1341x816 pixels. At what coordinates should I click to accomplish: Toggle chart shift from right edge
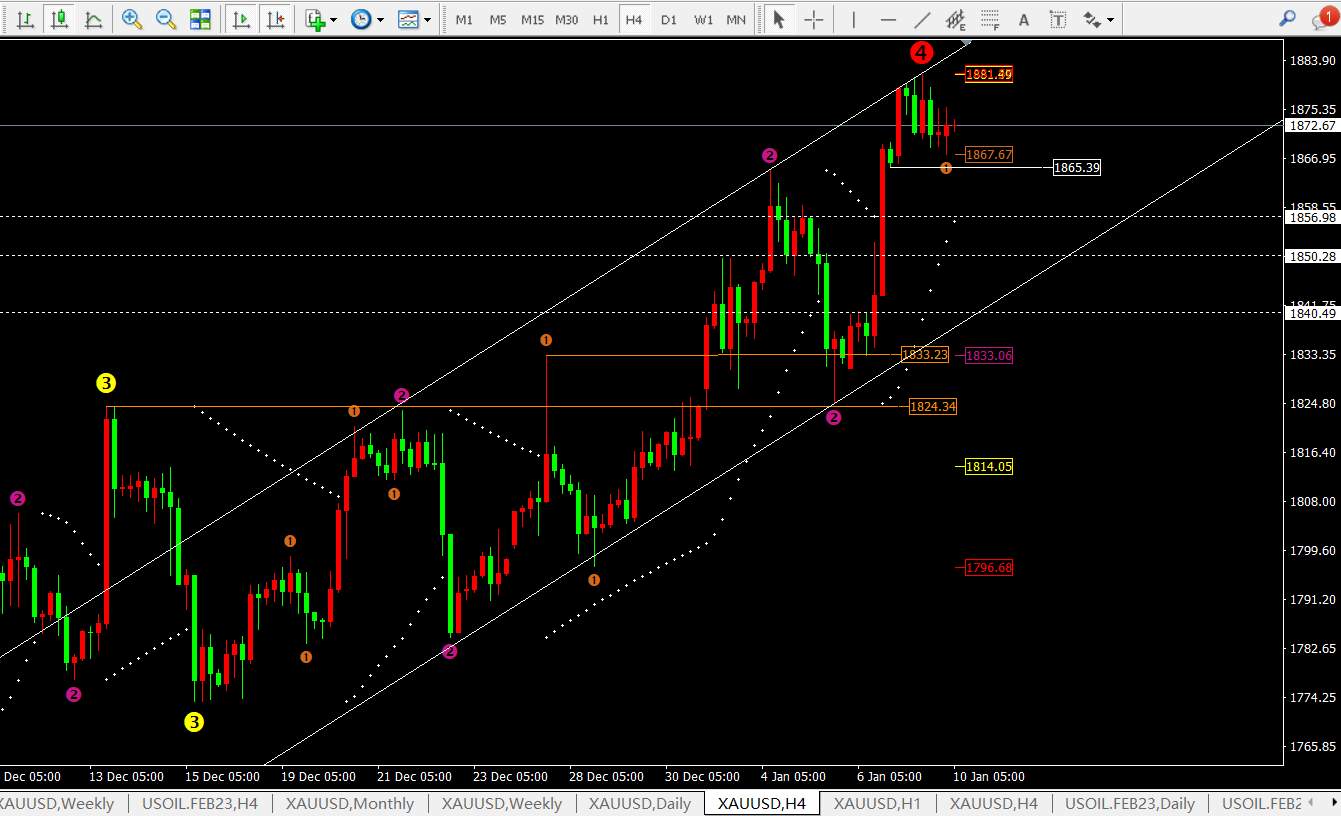(276, 19)
